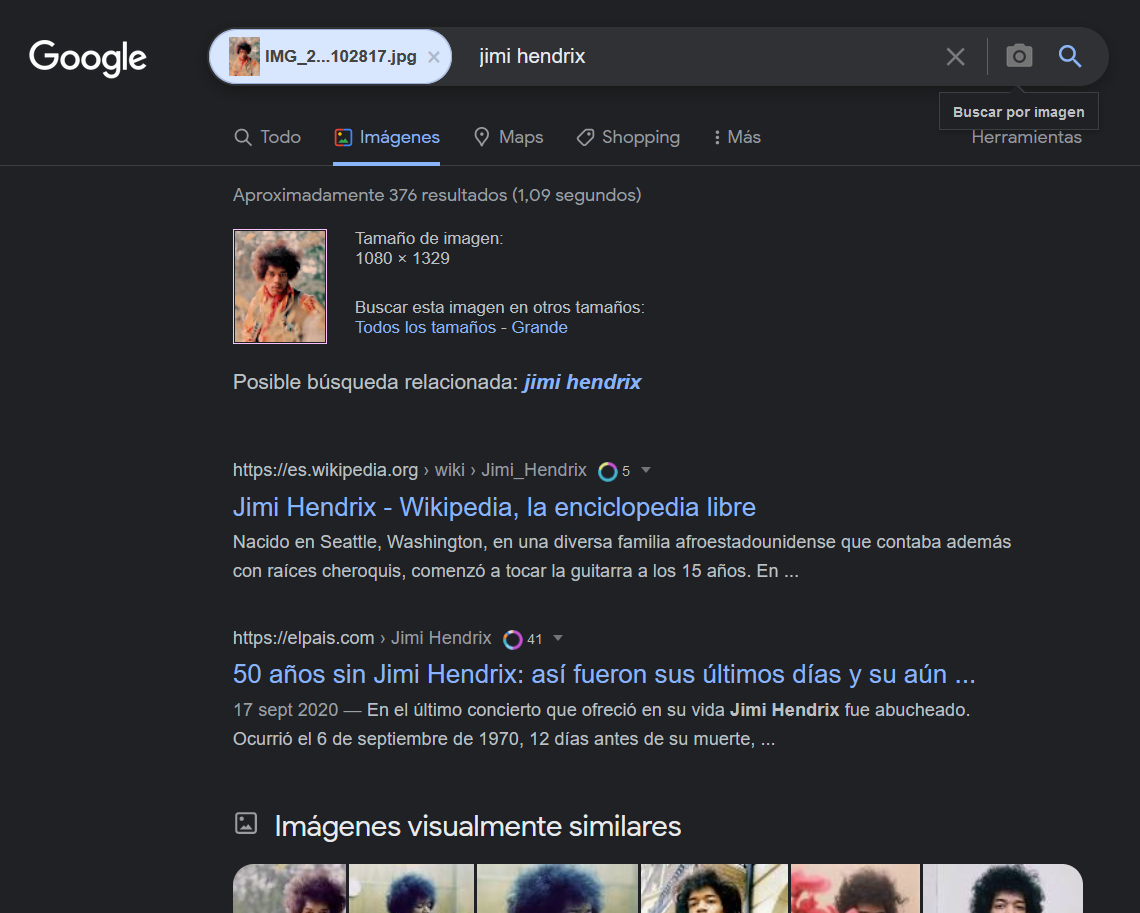Open the last similar image thumbnail
1140x913 pixels.
(x=1003, y=888)
